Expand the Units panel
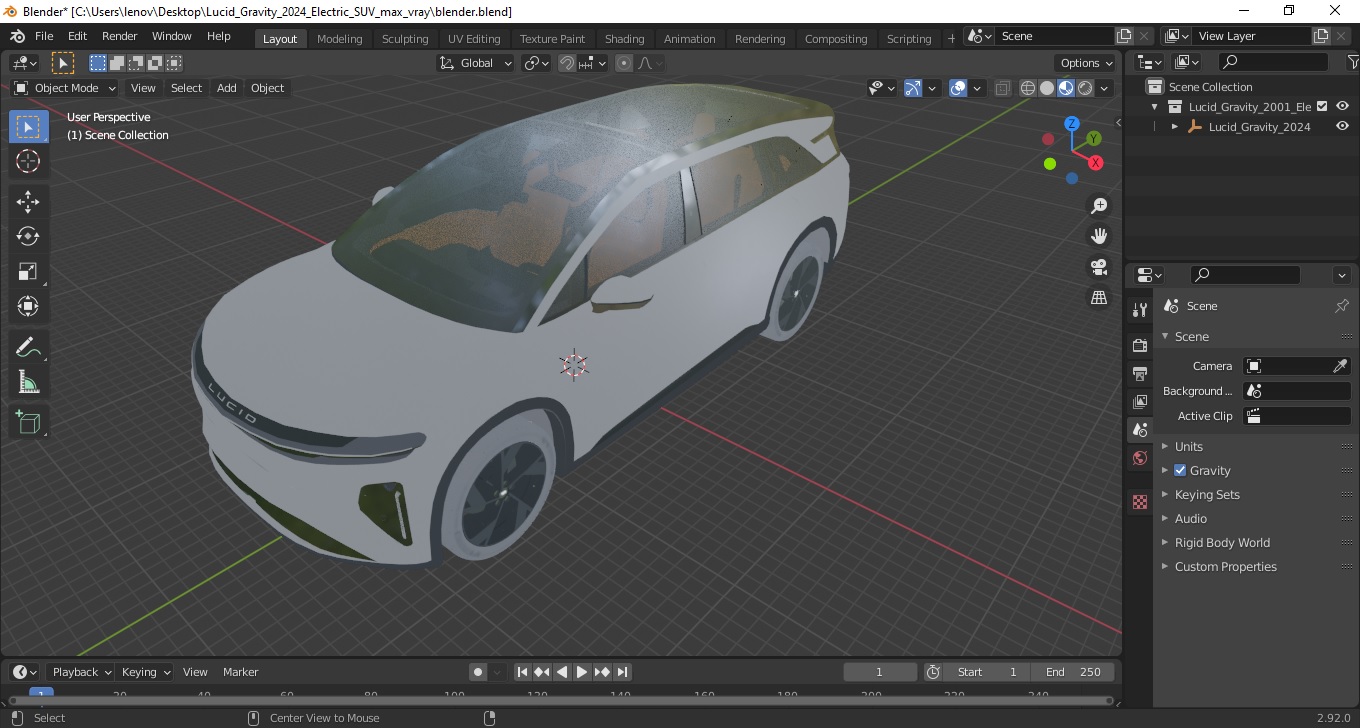The width and height of the screenshot is (1360, 728). 1189,446
